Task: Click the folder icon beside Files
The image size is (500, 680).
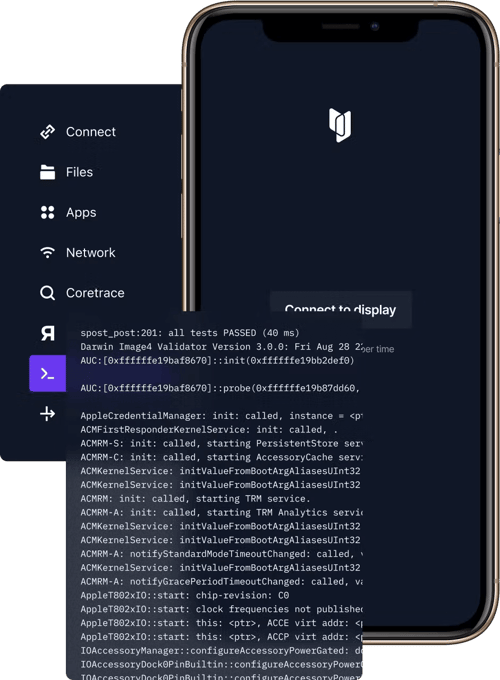Action: pos(47,172)
